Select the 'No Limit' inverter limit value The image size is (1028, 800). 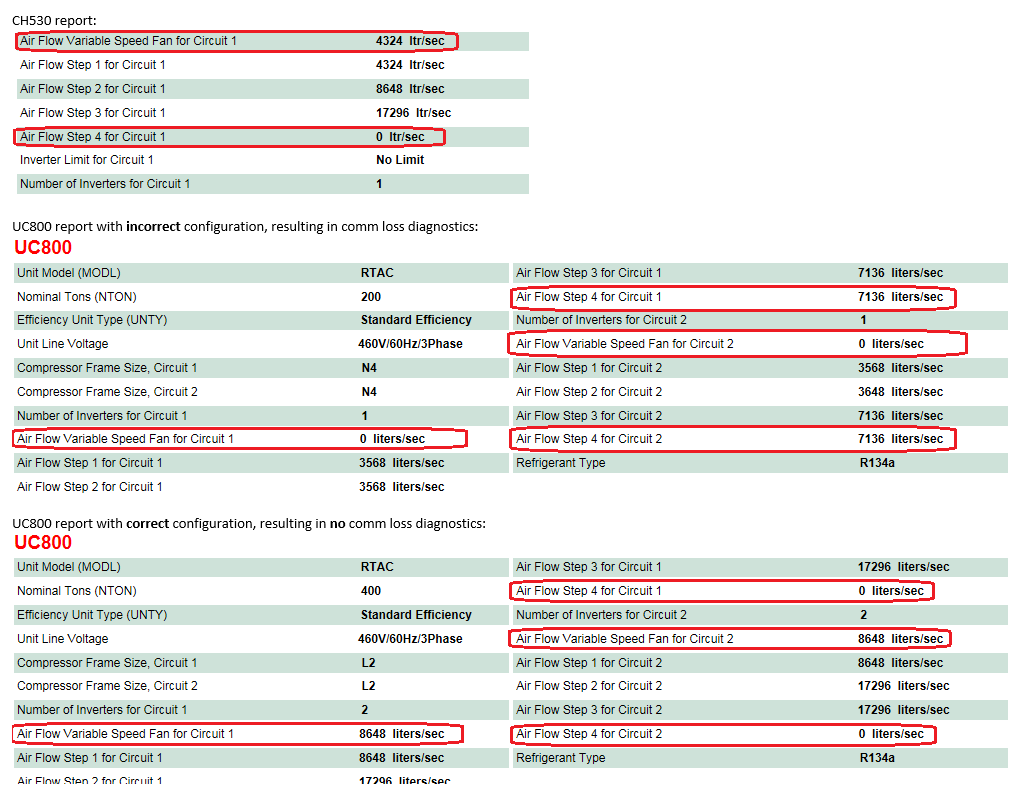(400, 160)
